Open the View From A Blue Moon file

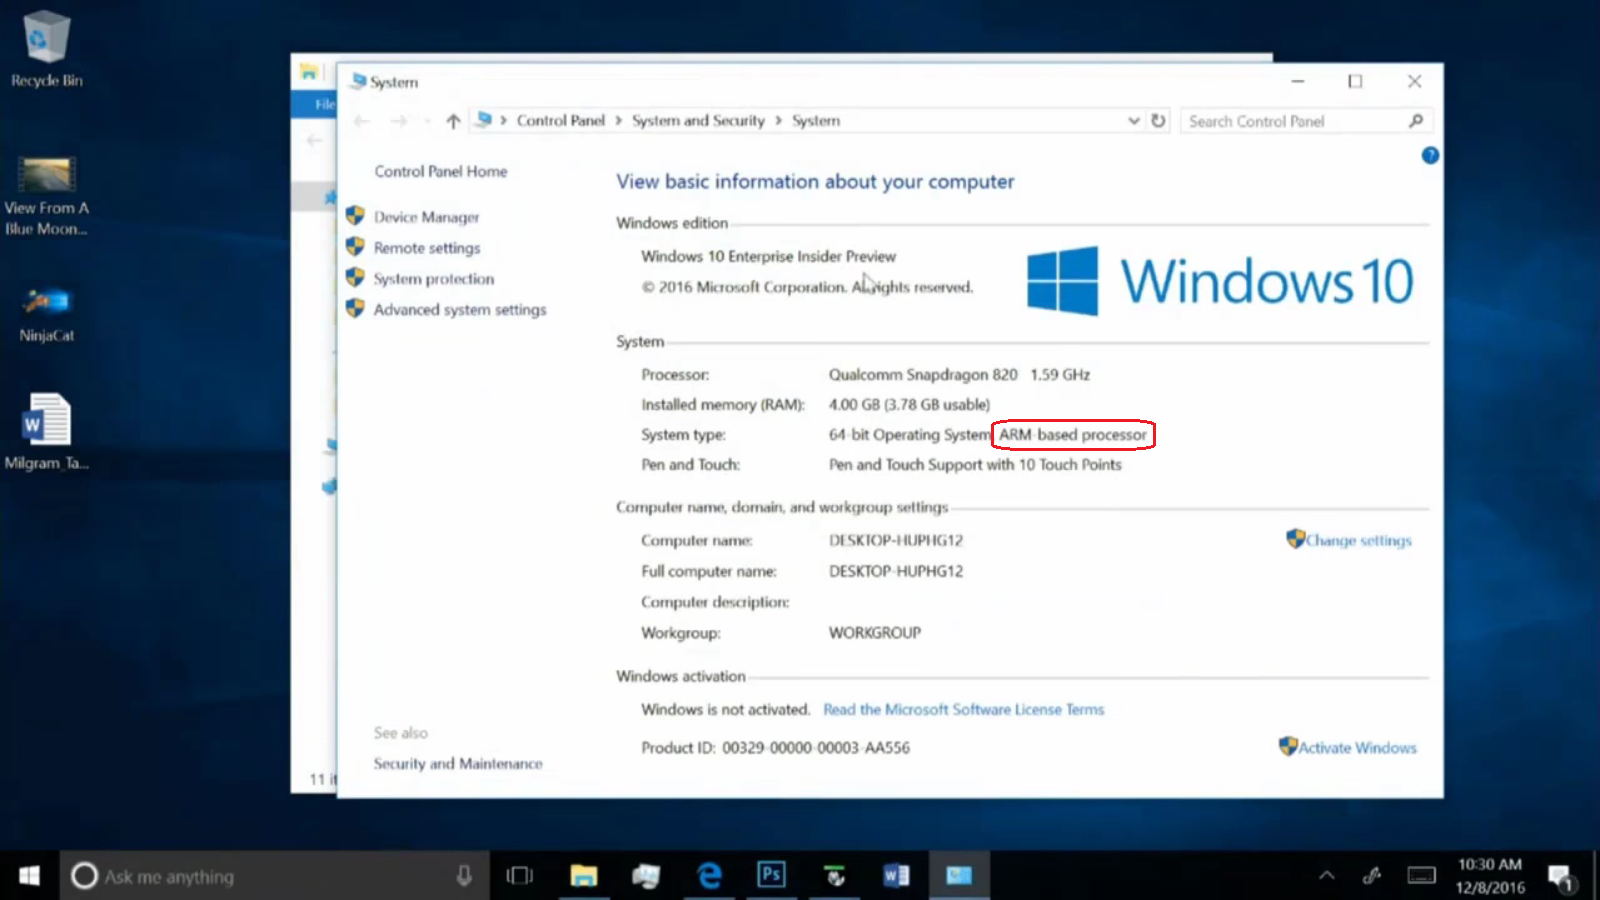(46, 197)
